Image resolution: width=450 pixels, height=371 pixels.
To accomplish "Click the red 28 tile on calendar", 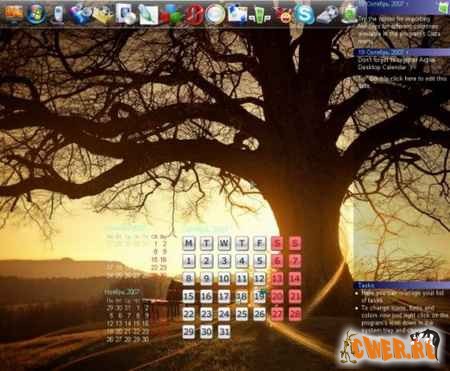I will (x=295, y=314).
